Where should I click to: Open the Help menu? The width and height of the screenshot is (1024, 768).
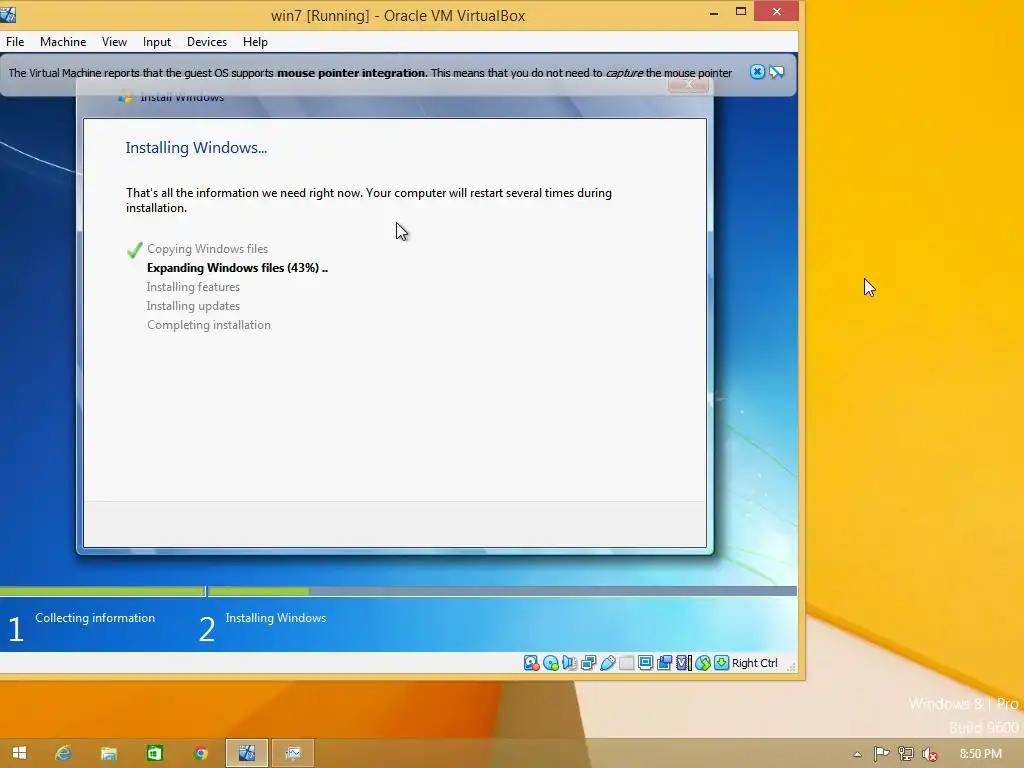tap(255, 42)
